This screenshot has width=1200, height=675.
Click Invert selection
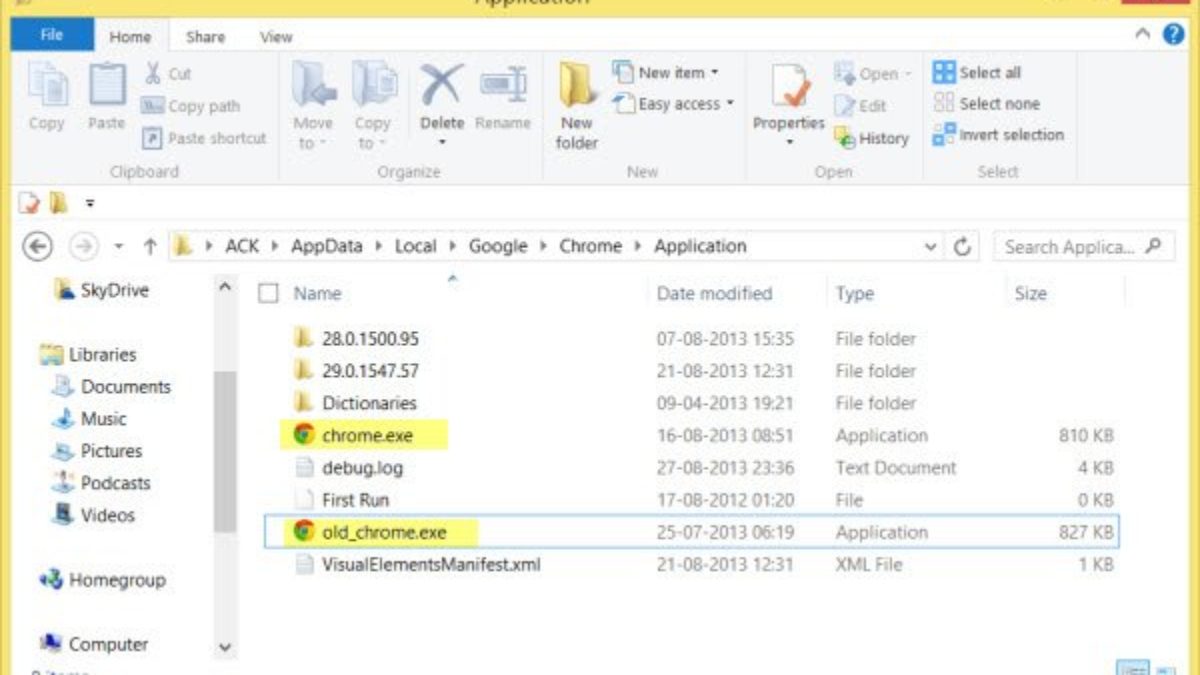(998, 134)
